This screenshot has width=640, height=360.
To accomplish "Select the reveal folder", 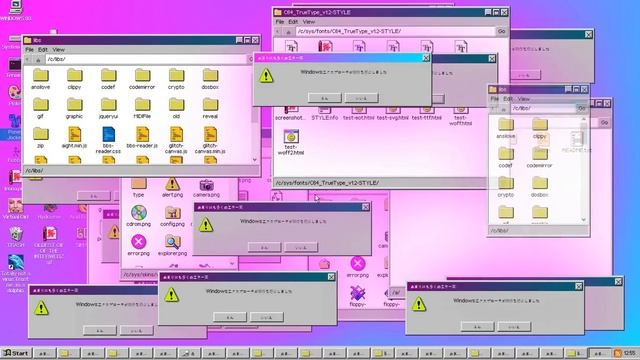I will click(210, 109).
